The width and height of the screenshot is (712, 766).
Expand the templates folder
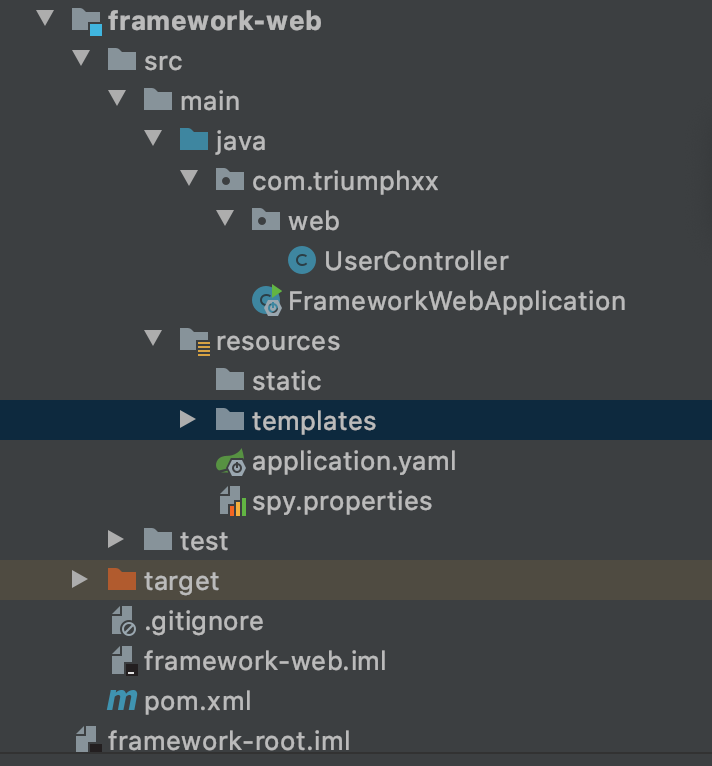[x=187, y=420]
